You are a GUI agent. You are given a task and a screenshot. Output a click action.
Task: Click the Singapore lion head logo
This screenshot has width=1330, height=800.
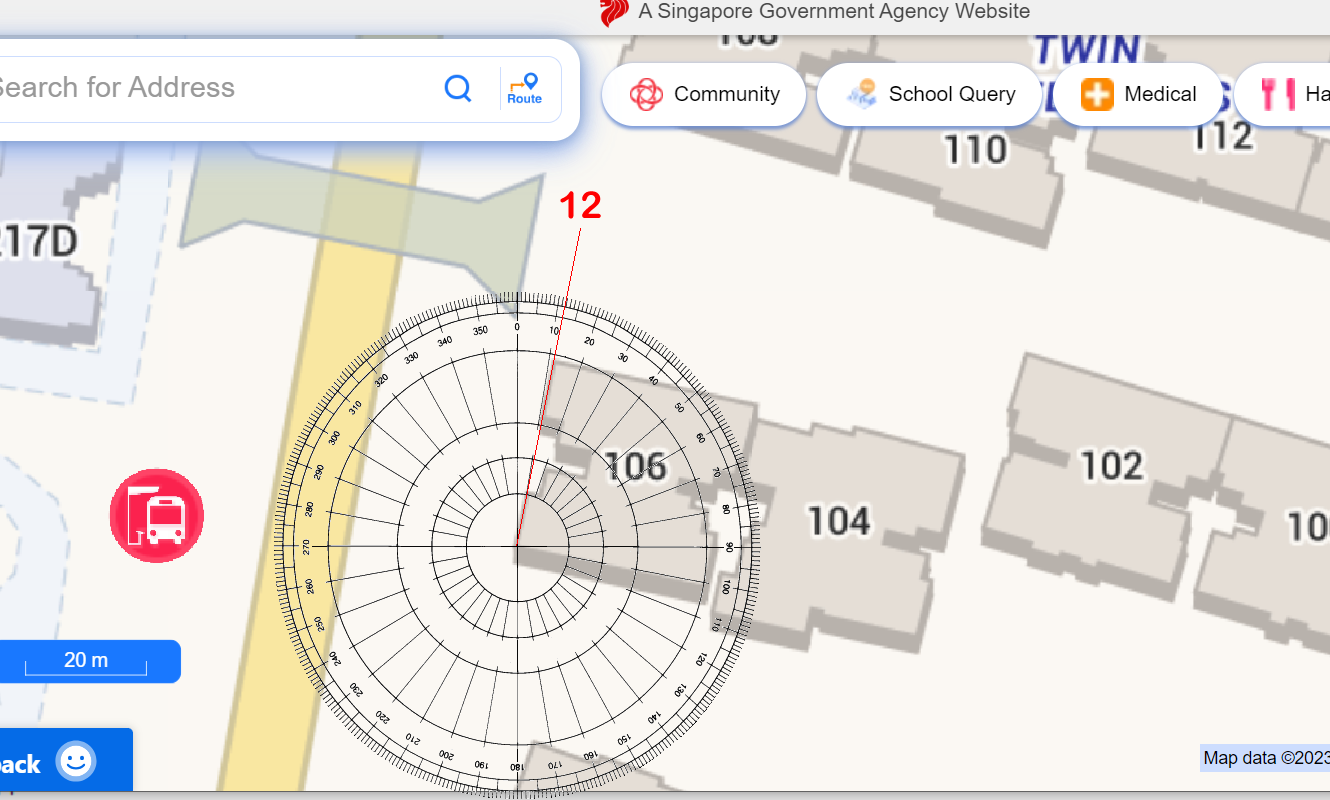(612, 13)
